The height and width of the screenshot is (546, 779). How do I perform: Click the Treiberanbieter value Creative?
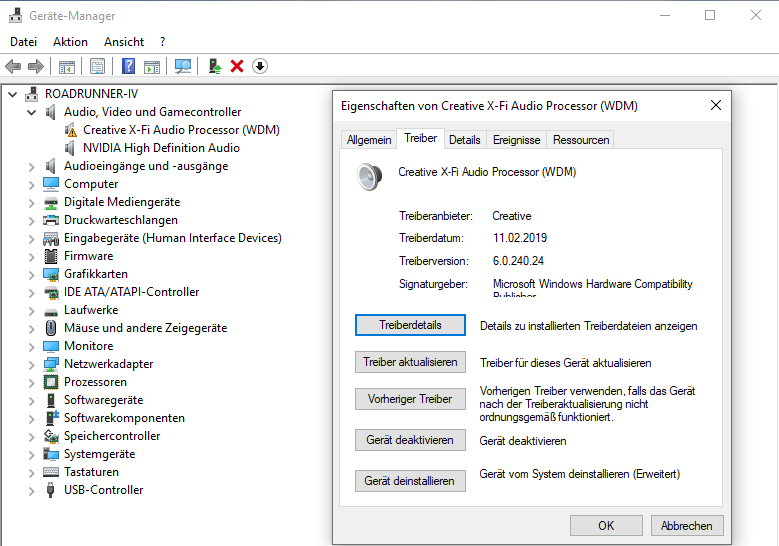(512, 216)
